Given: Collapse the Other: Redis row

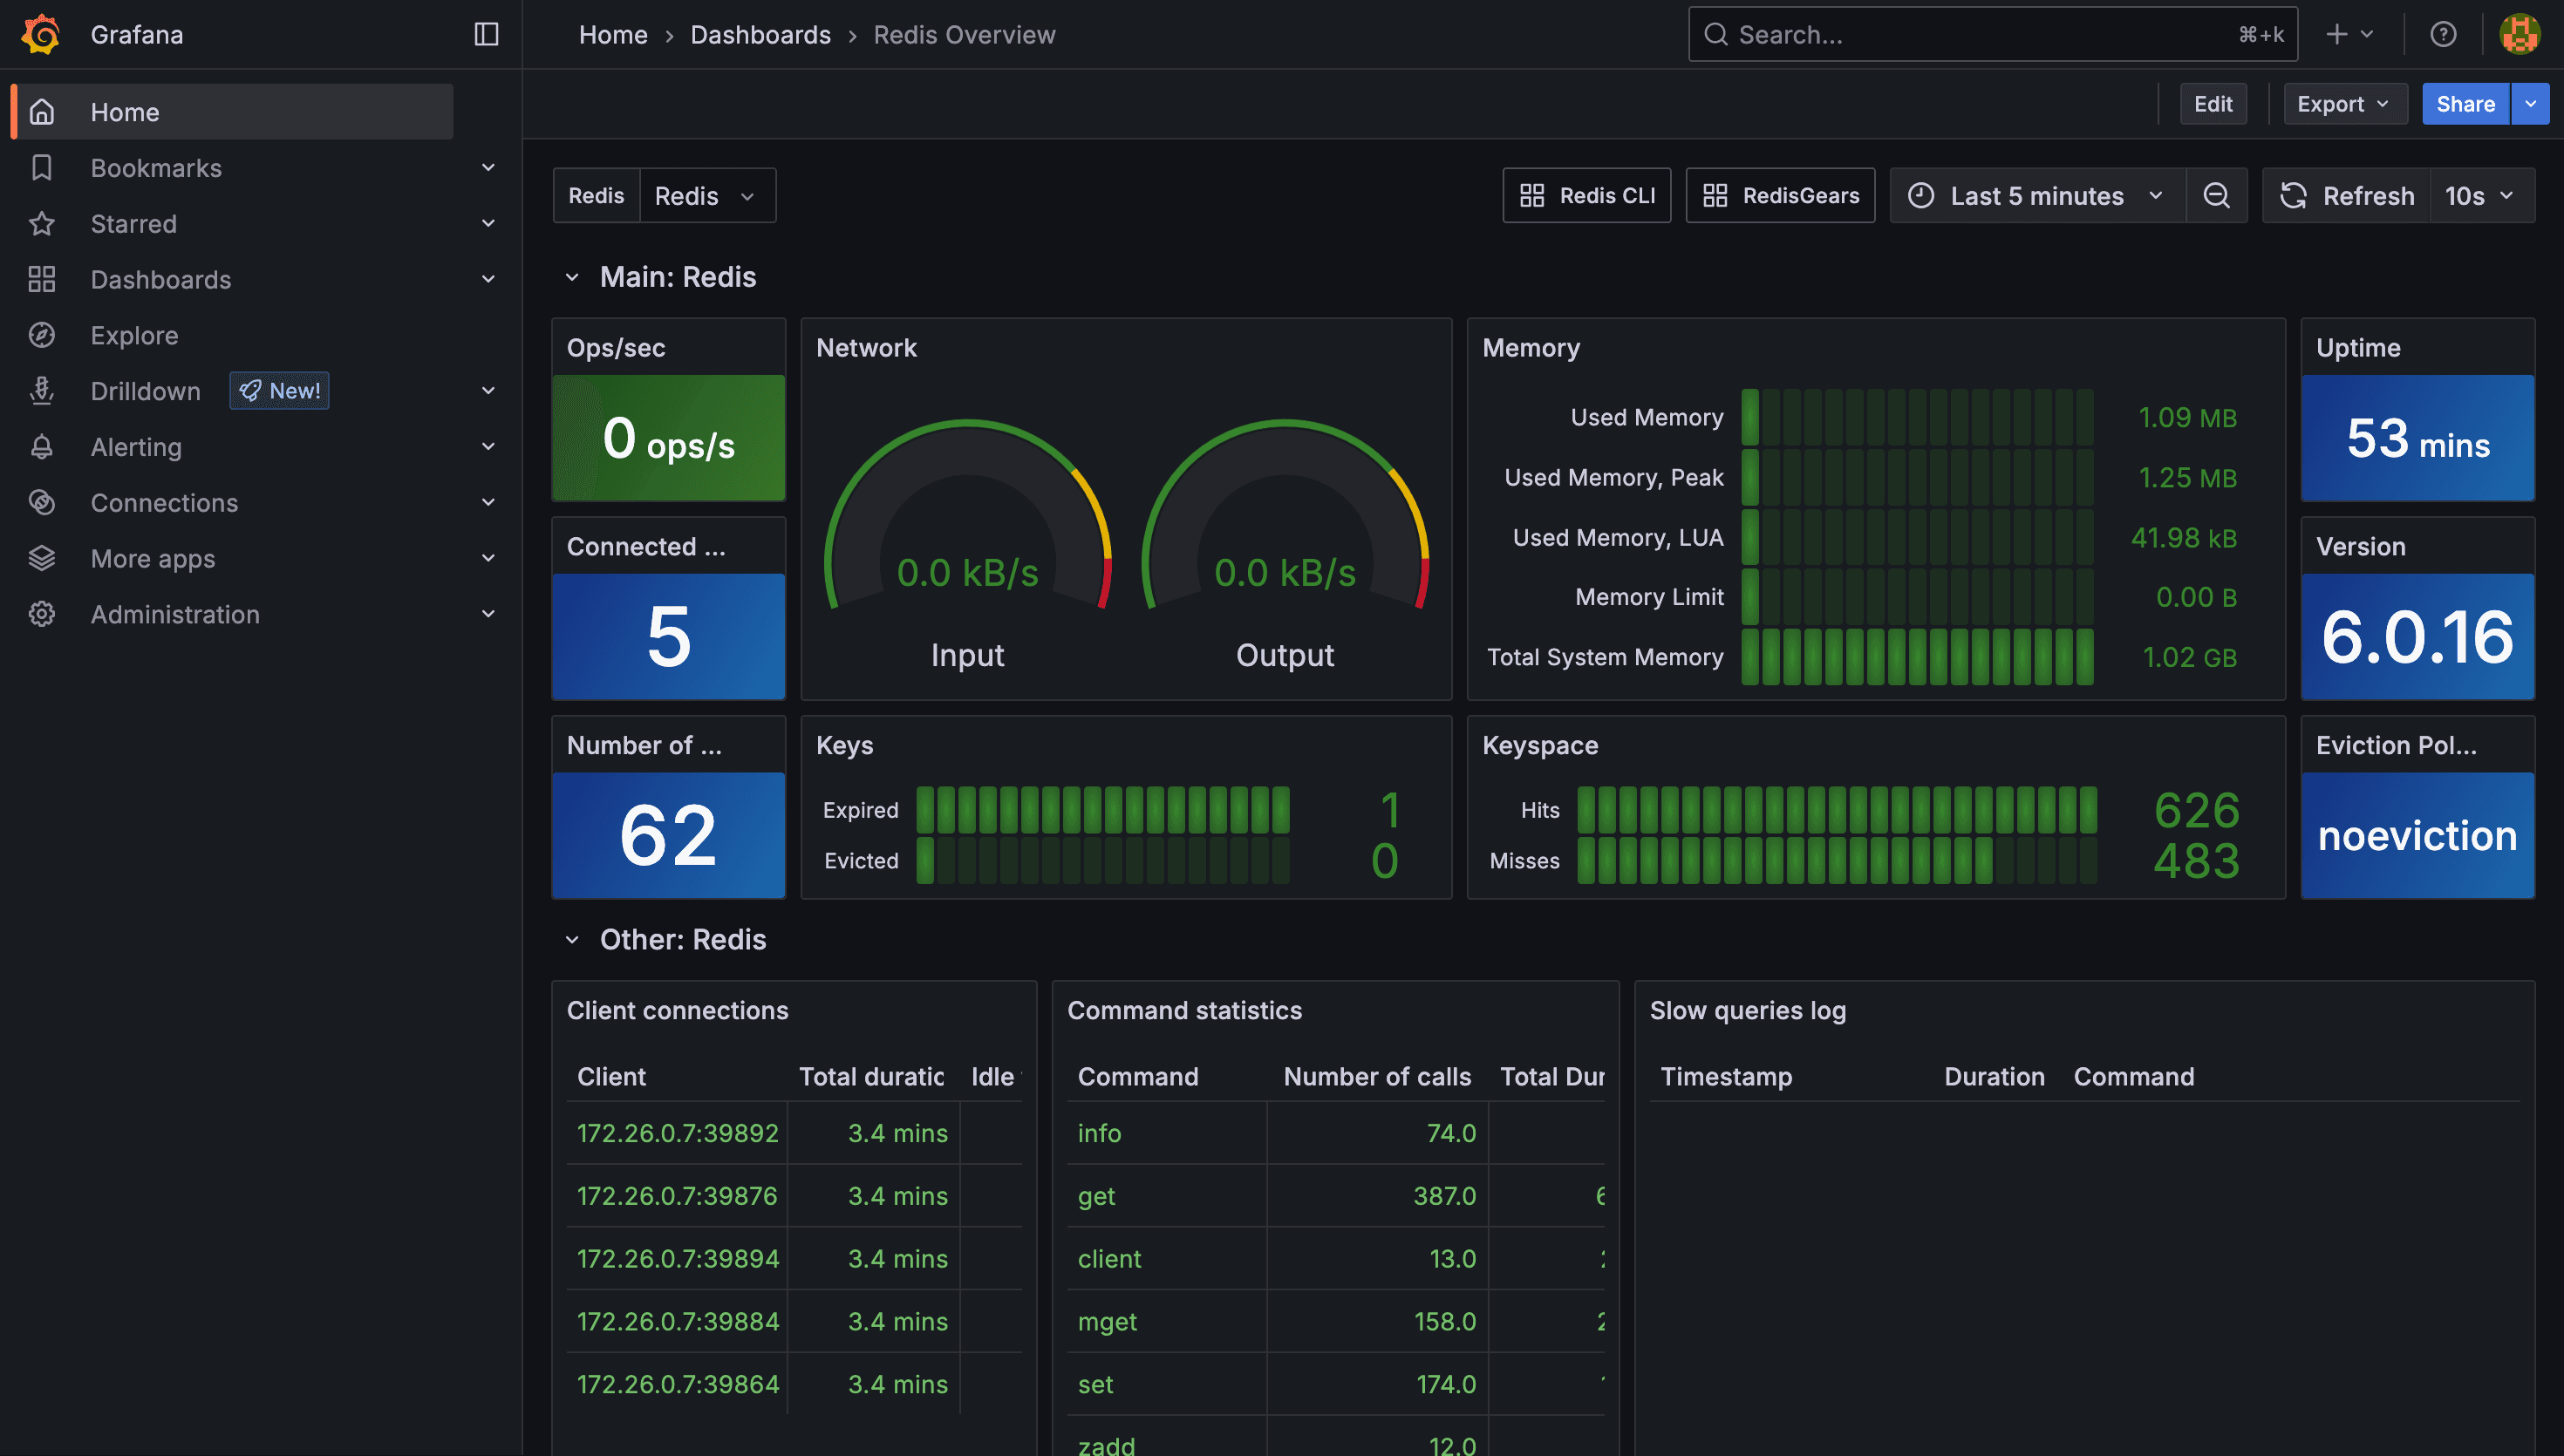Looking at the screenshot, I should click(x=572, y=940).
